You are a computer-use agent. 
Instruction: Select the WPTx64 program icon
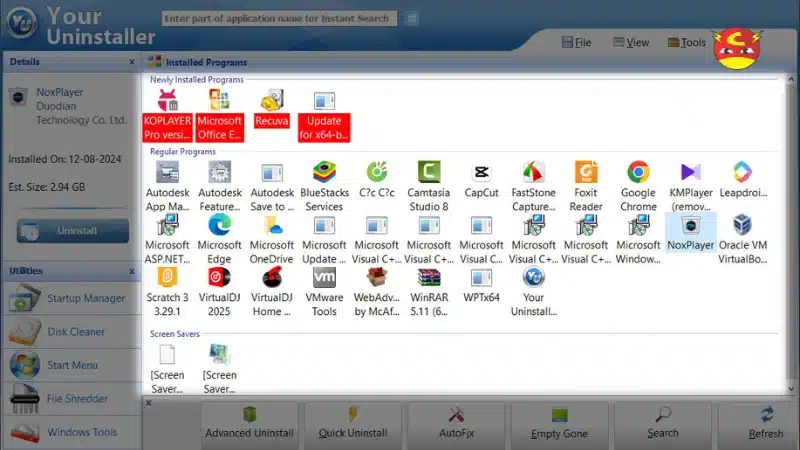481,277
